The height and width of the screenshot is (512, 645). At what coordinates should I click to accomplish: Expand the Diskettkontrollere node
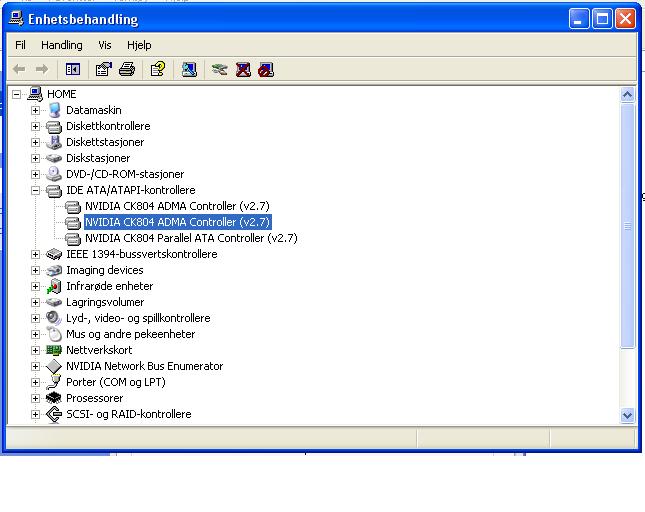click(35, 127)
